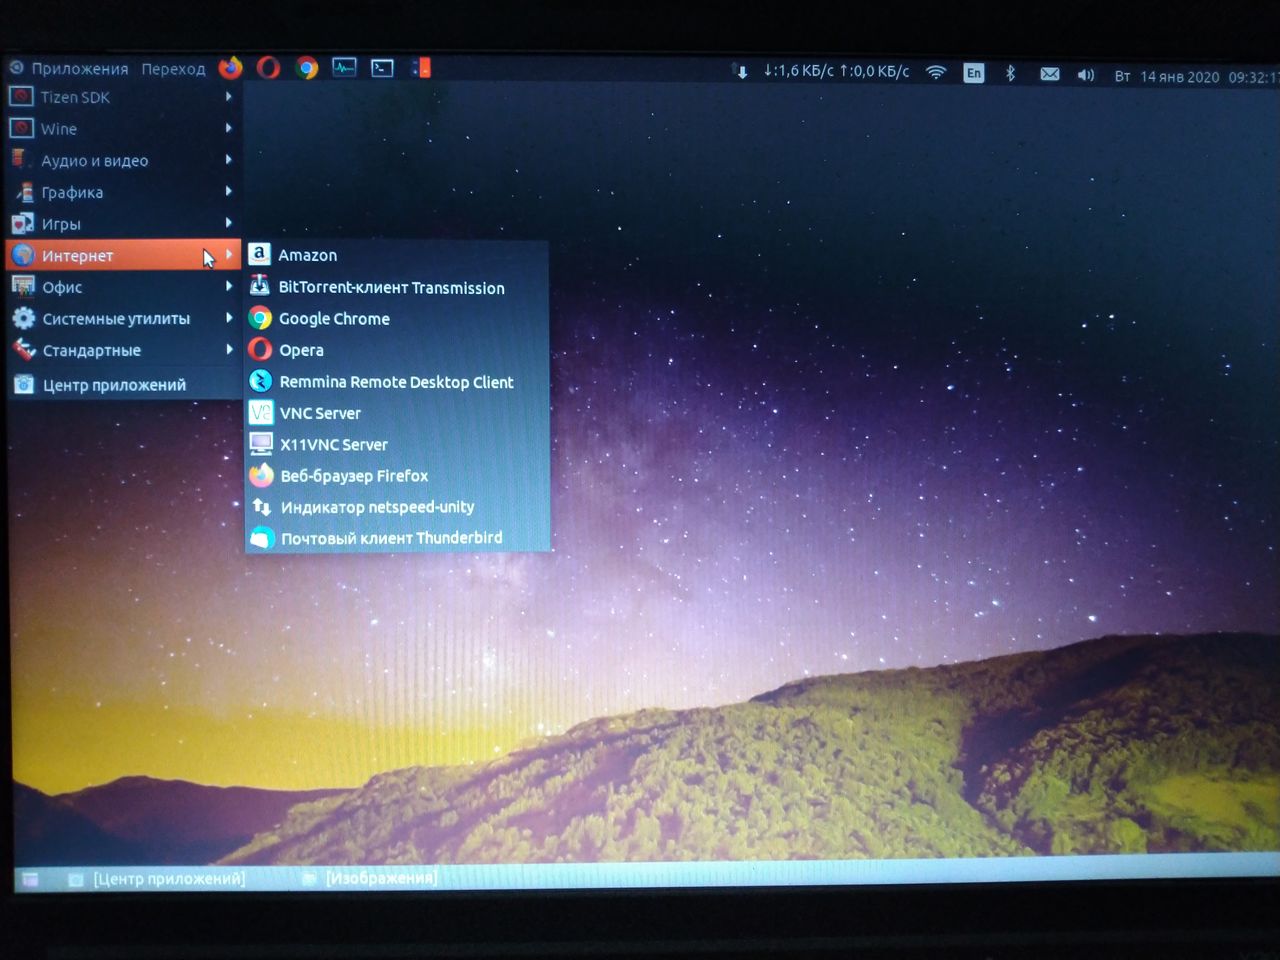Click the Transmission icon in the submenu
The height and width of the screenshot is (960, 1280).
pos(260,286)
